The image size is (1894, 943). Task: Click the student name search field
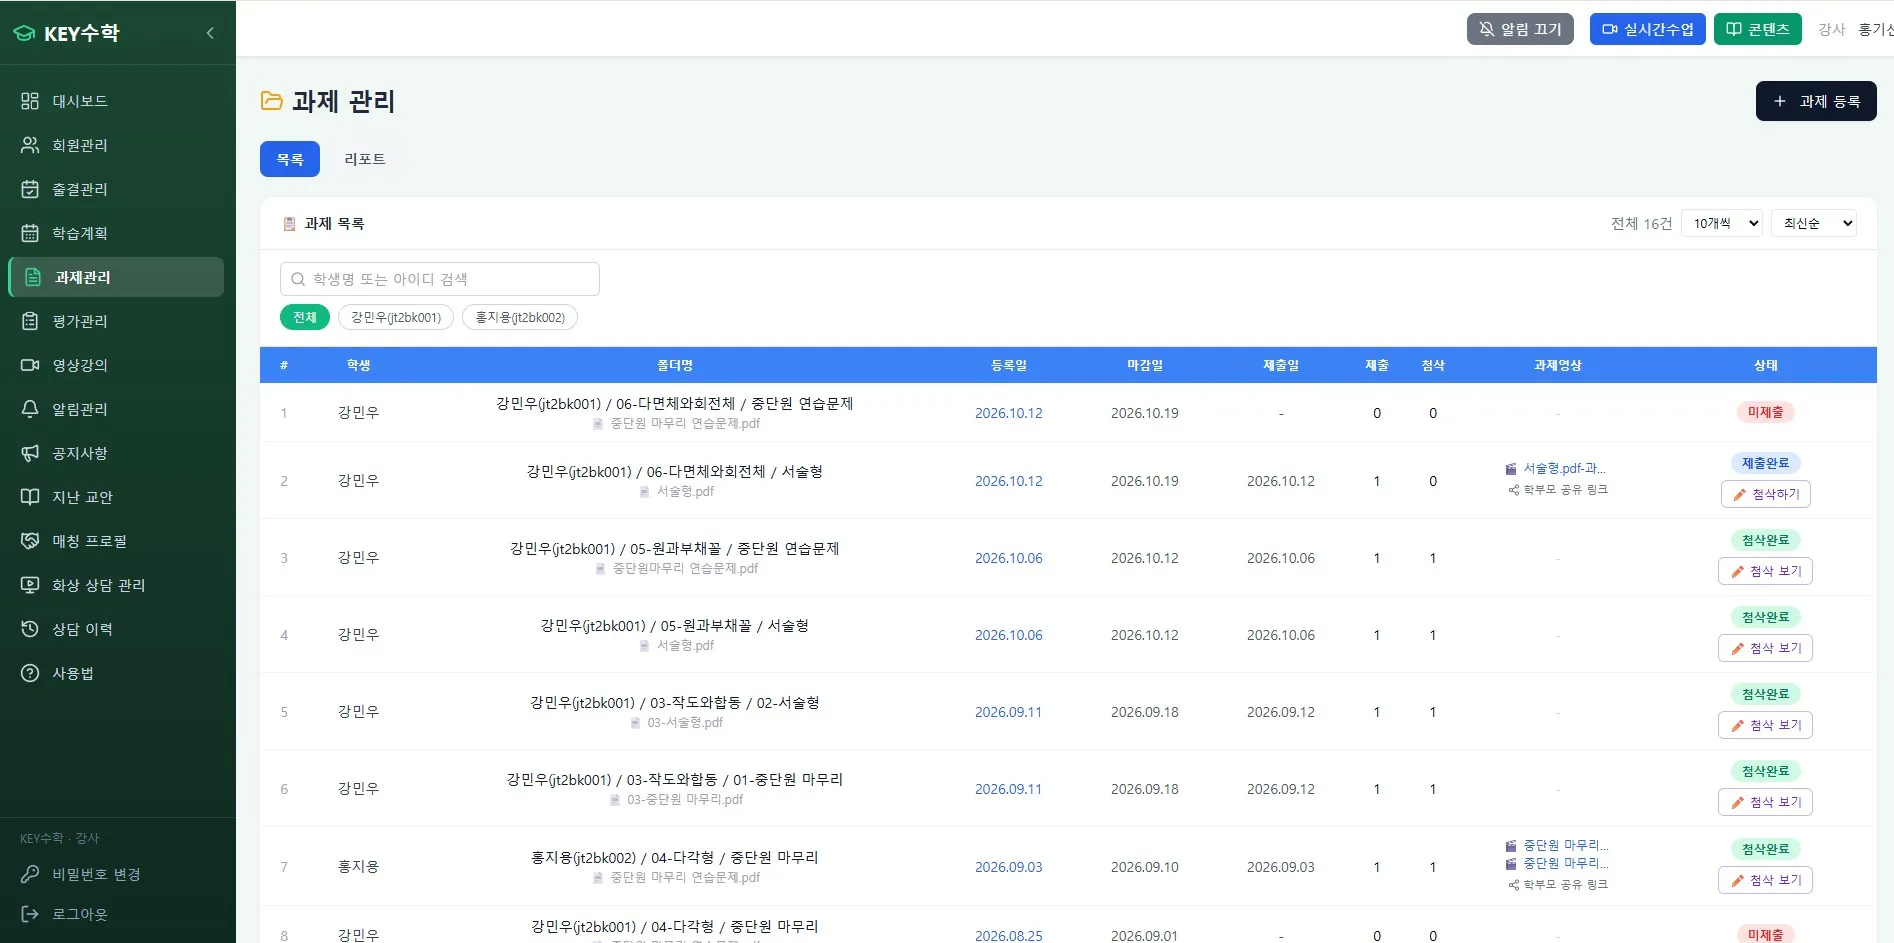(440, 279)
